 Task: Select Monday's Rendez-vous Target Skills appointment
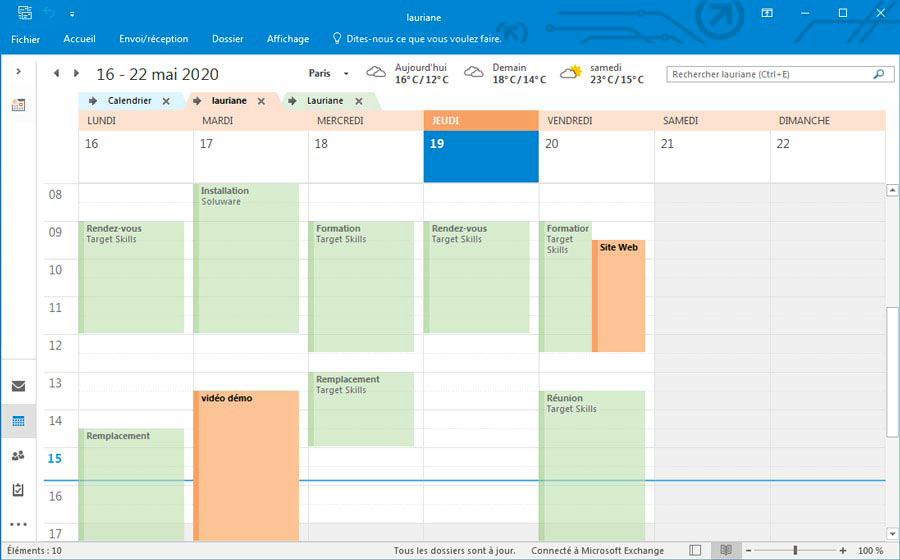(131, 277)
